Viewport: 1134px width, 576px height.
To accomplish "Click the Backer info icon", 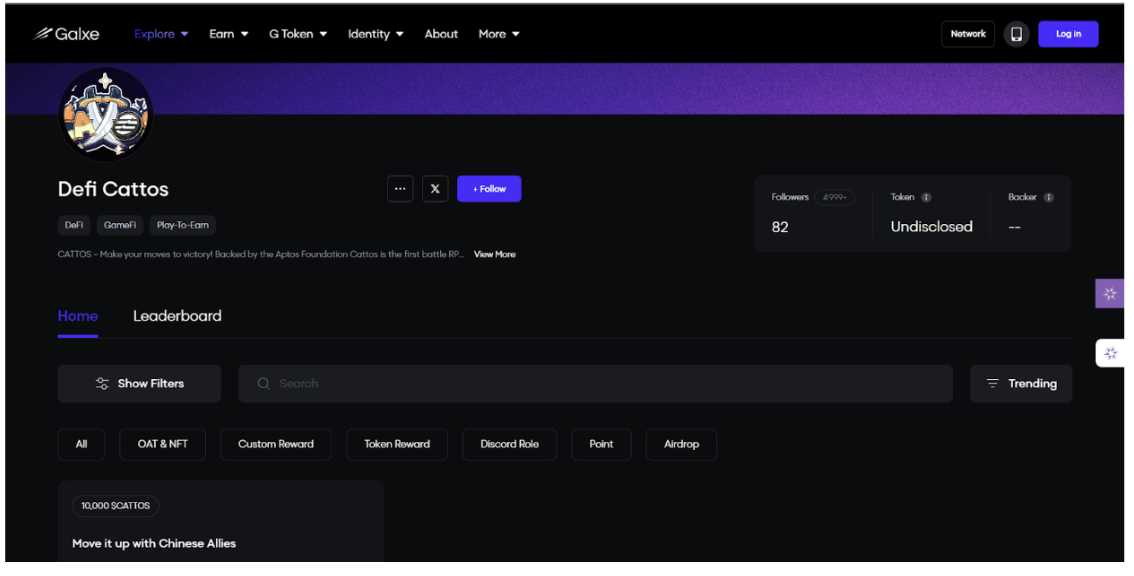I will point(1048,198).
